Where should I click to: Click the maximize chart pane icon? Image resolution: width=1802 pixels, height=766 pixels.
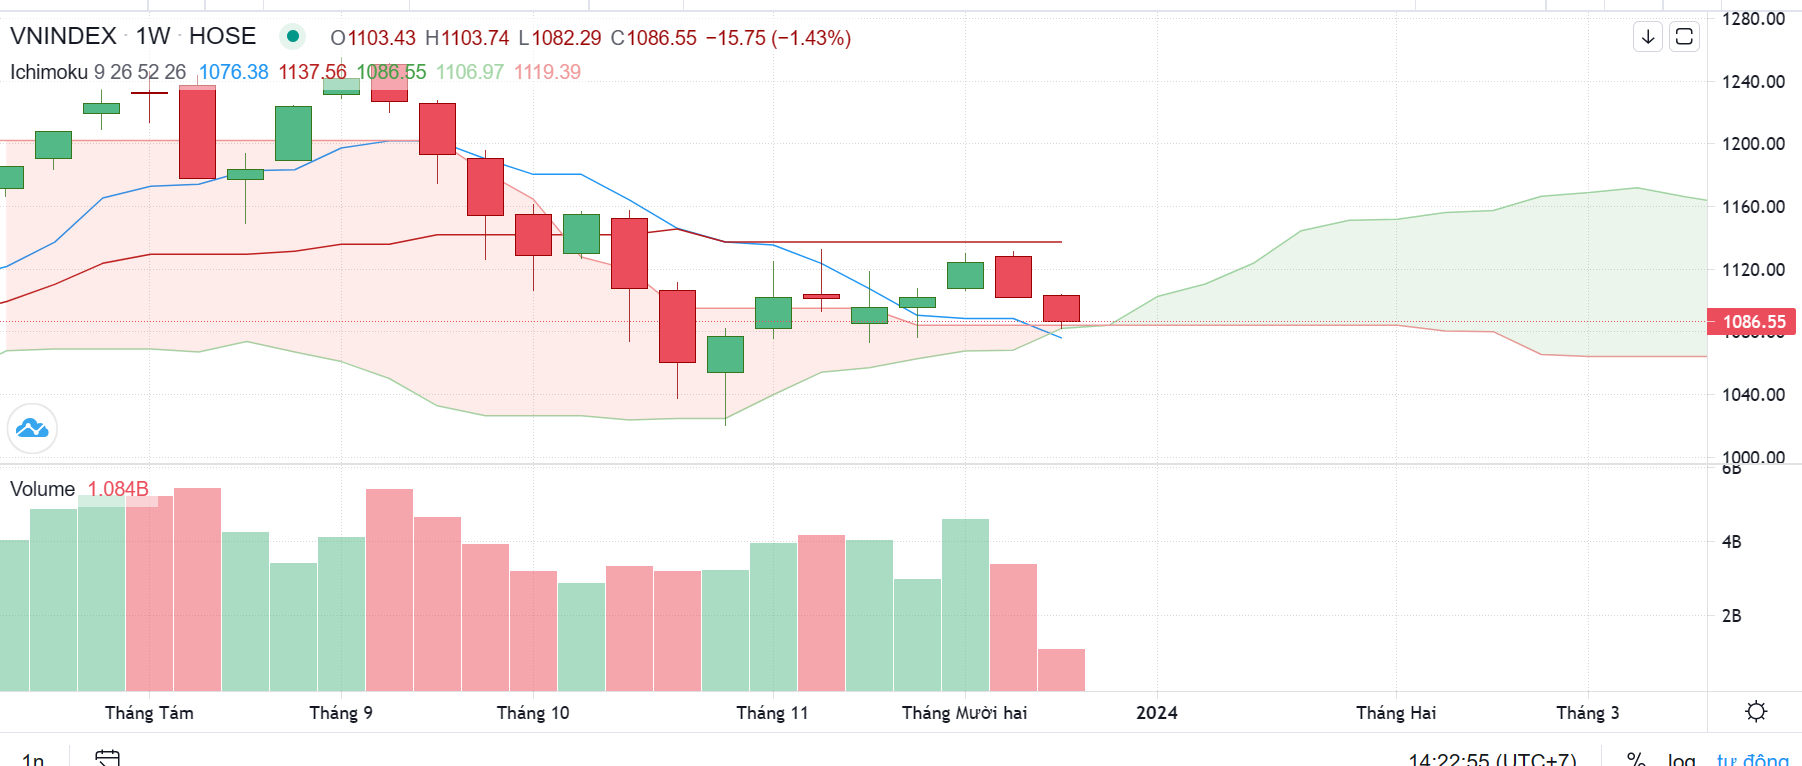coord(1684,37)
